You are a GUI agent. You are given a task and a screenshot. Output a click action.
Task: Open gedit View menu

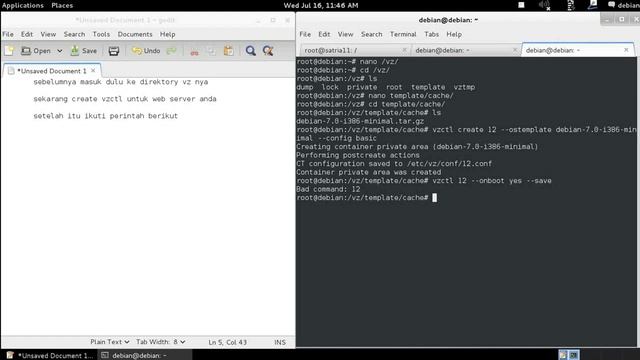[x=48, y=34]
